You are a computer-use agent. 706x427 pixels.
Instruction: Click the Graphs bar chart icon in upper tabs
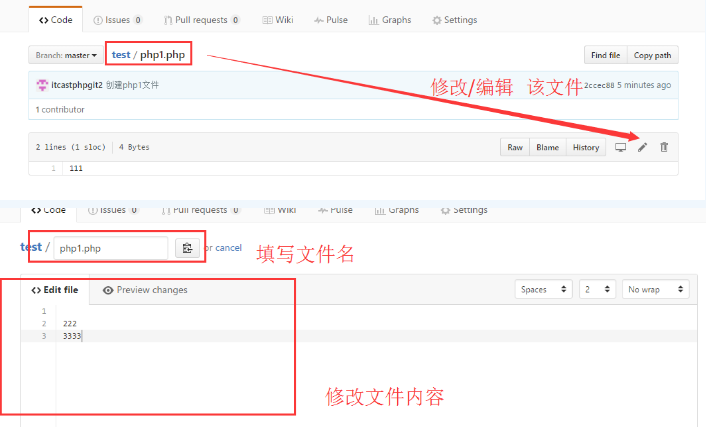[373, 20]
